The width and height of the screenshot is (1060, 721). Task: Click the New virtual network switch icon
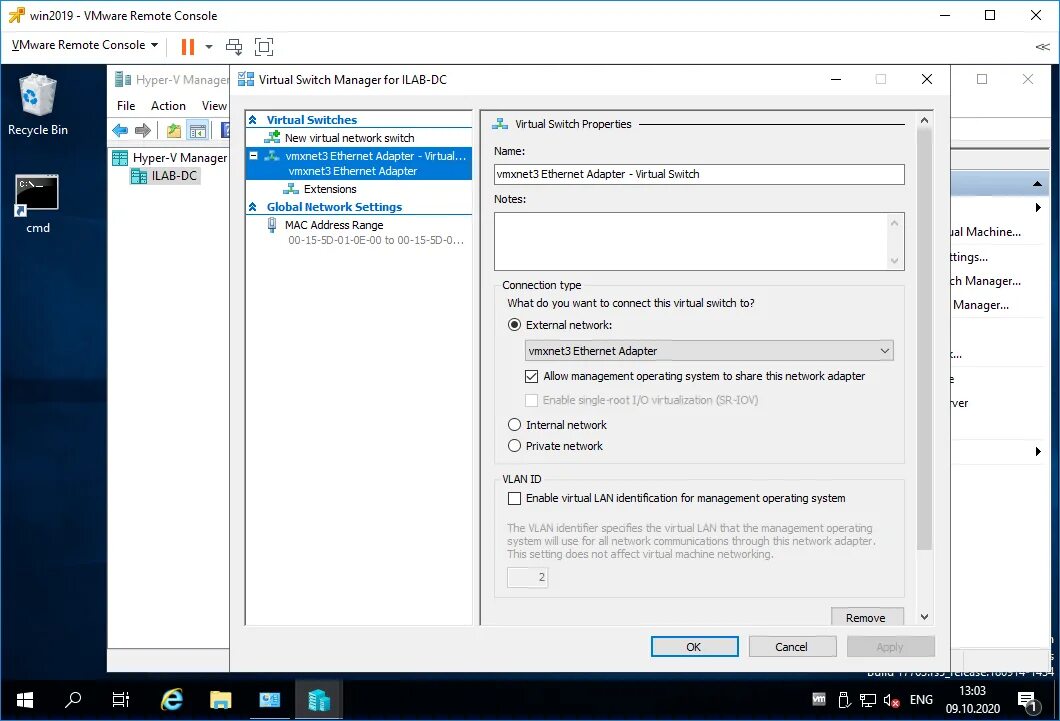coord(272,137)
